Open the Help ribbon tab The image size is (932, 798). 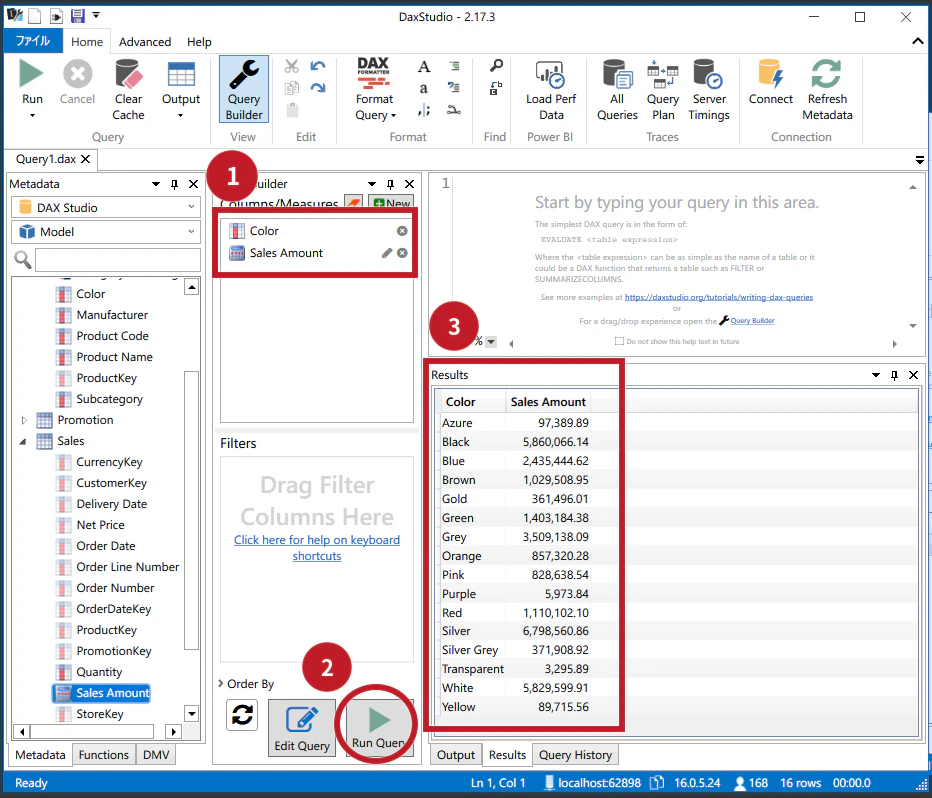(199, 42)
